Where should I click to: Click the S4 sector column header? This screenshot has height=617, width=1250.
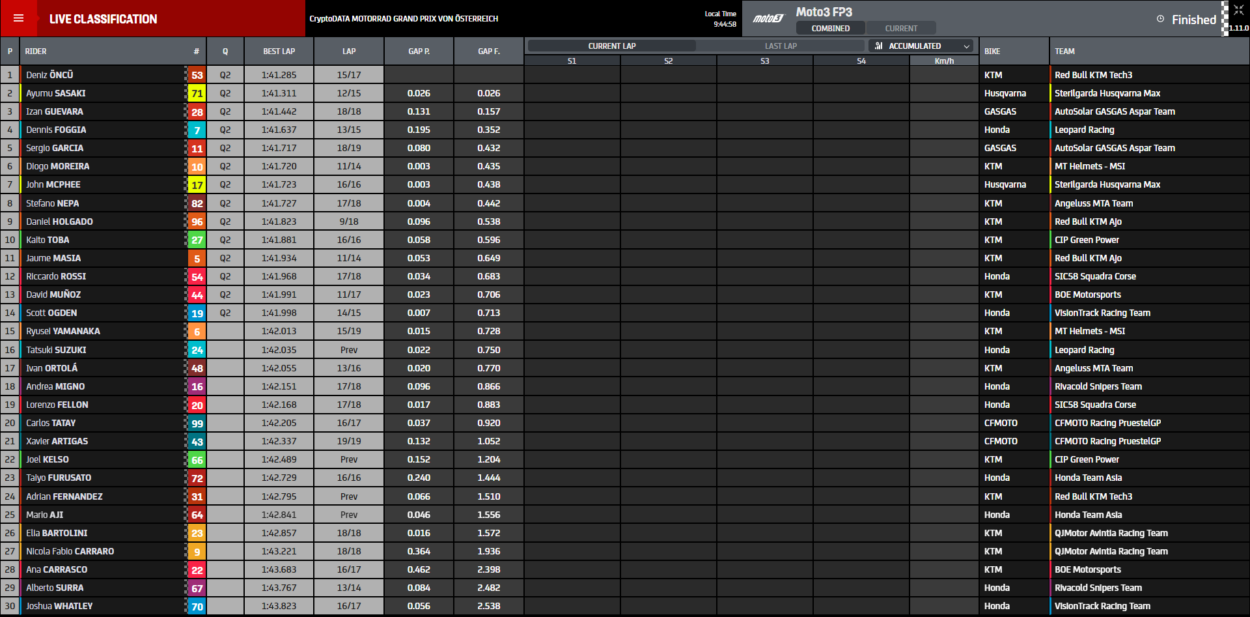pyautogui.click(x=861, y=61)
